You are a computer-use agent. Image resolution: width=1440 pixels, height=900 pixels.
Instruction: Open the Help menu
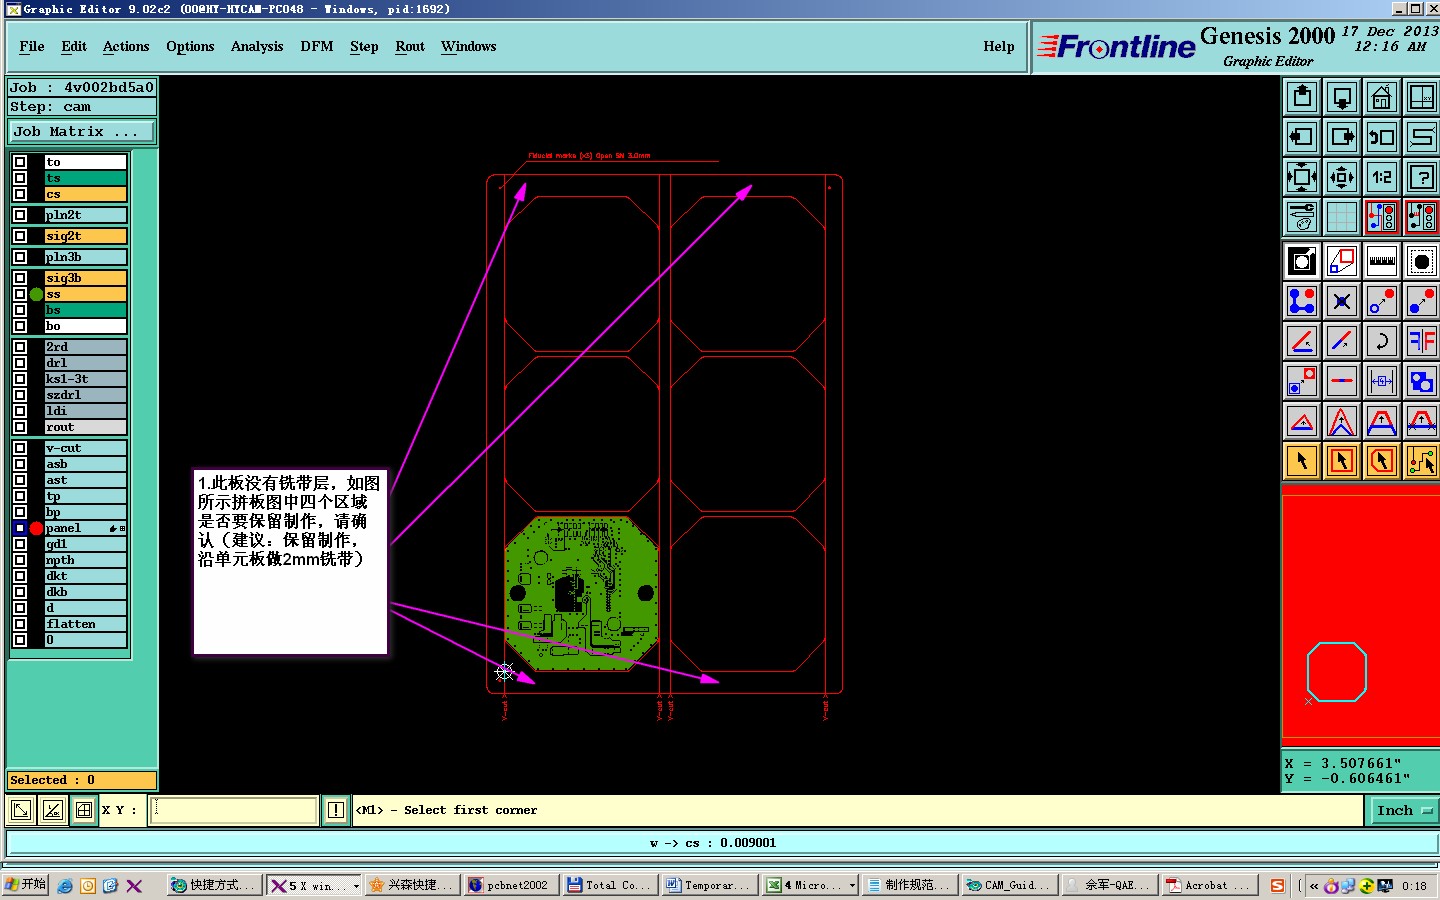[999, 46]
